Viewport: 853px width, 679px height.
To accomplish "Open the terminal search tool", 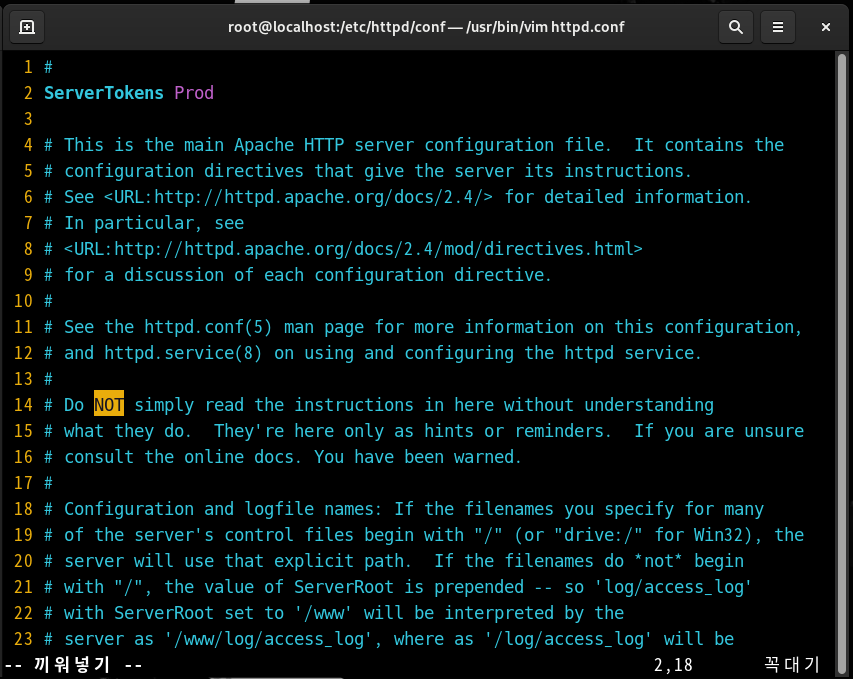I will tap(735, 27).
